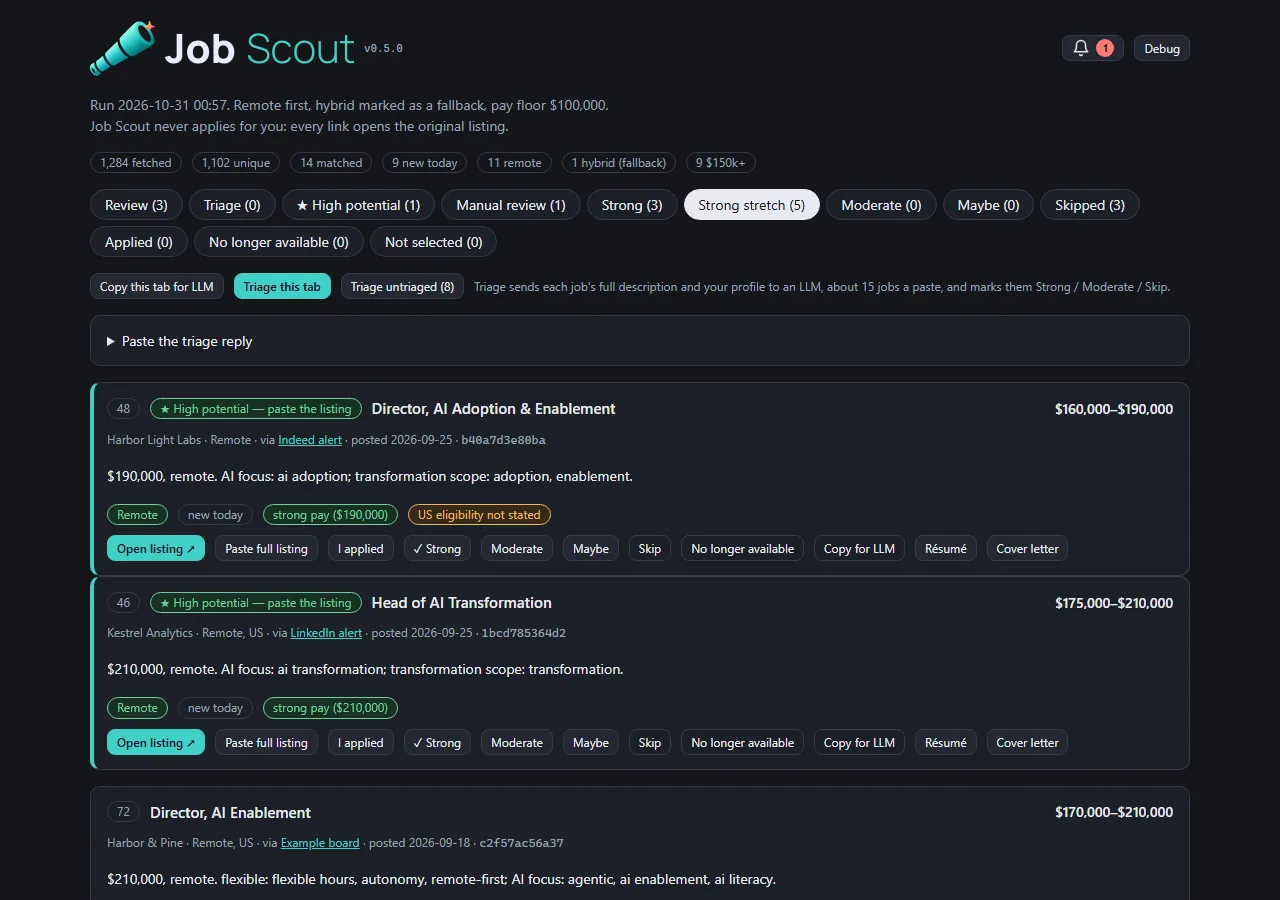This screenshot has width=1280, height=900.
Task: Open listing for Director, AI Adoption & Enablement
Action: tap(156, 548)
